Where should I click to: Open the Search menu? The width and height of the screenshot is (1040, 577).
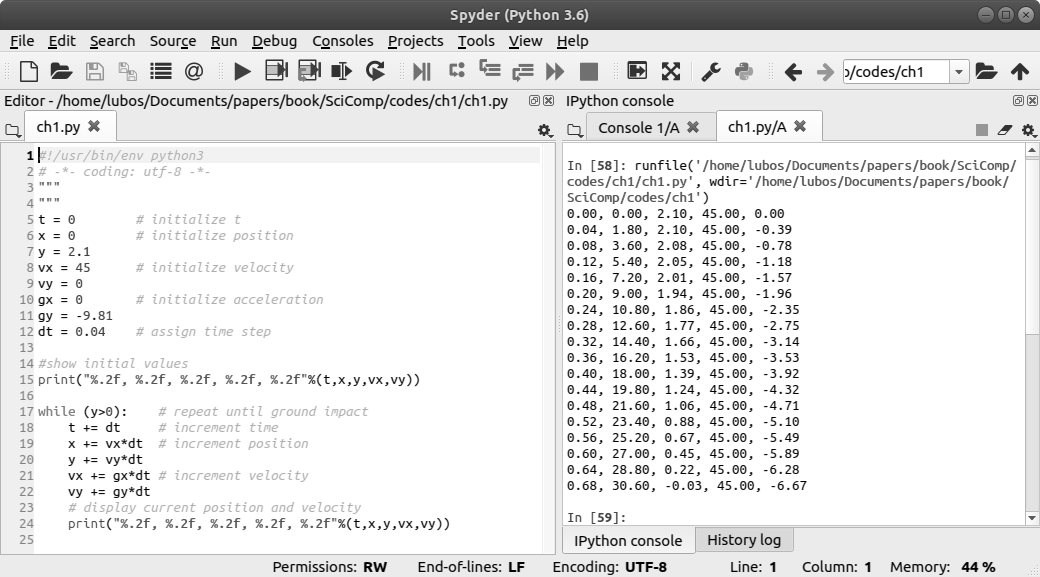tap(112, 41)
